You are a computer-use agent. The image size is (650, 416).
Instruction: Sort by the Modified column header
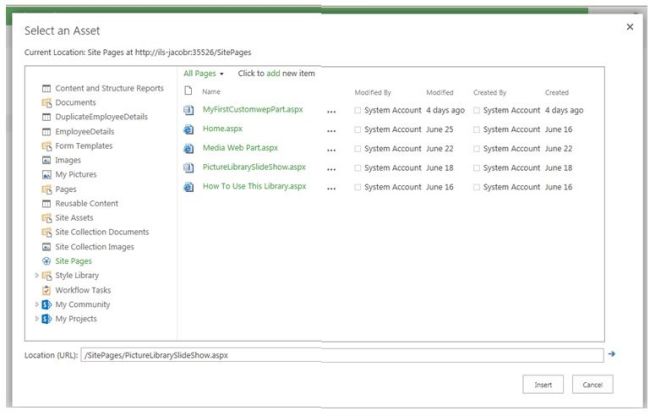coord(439,92)
